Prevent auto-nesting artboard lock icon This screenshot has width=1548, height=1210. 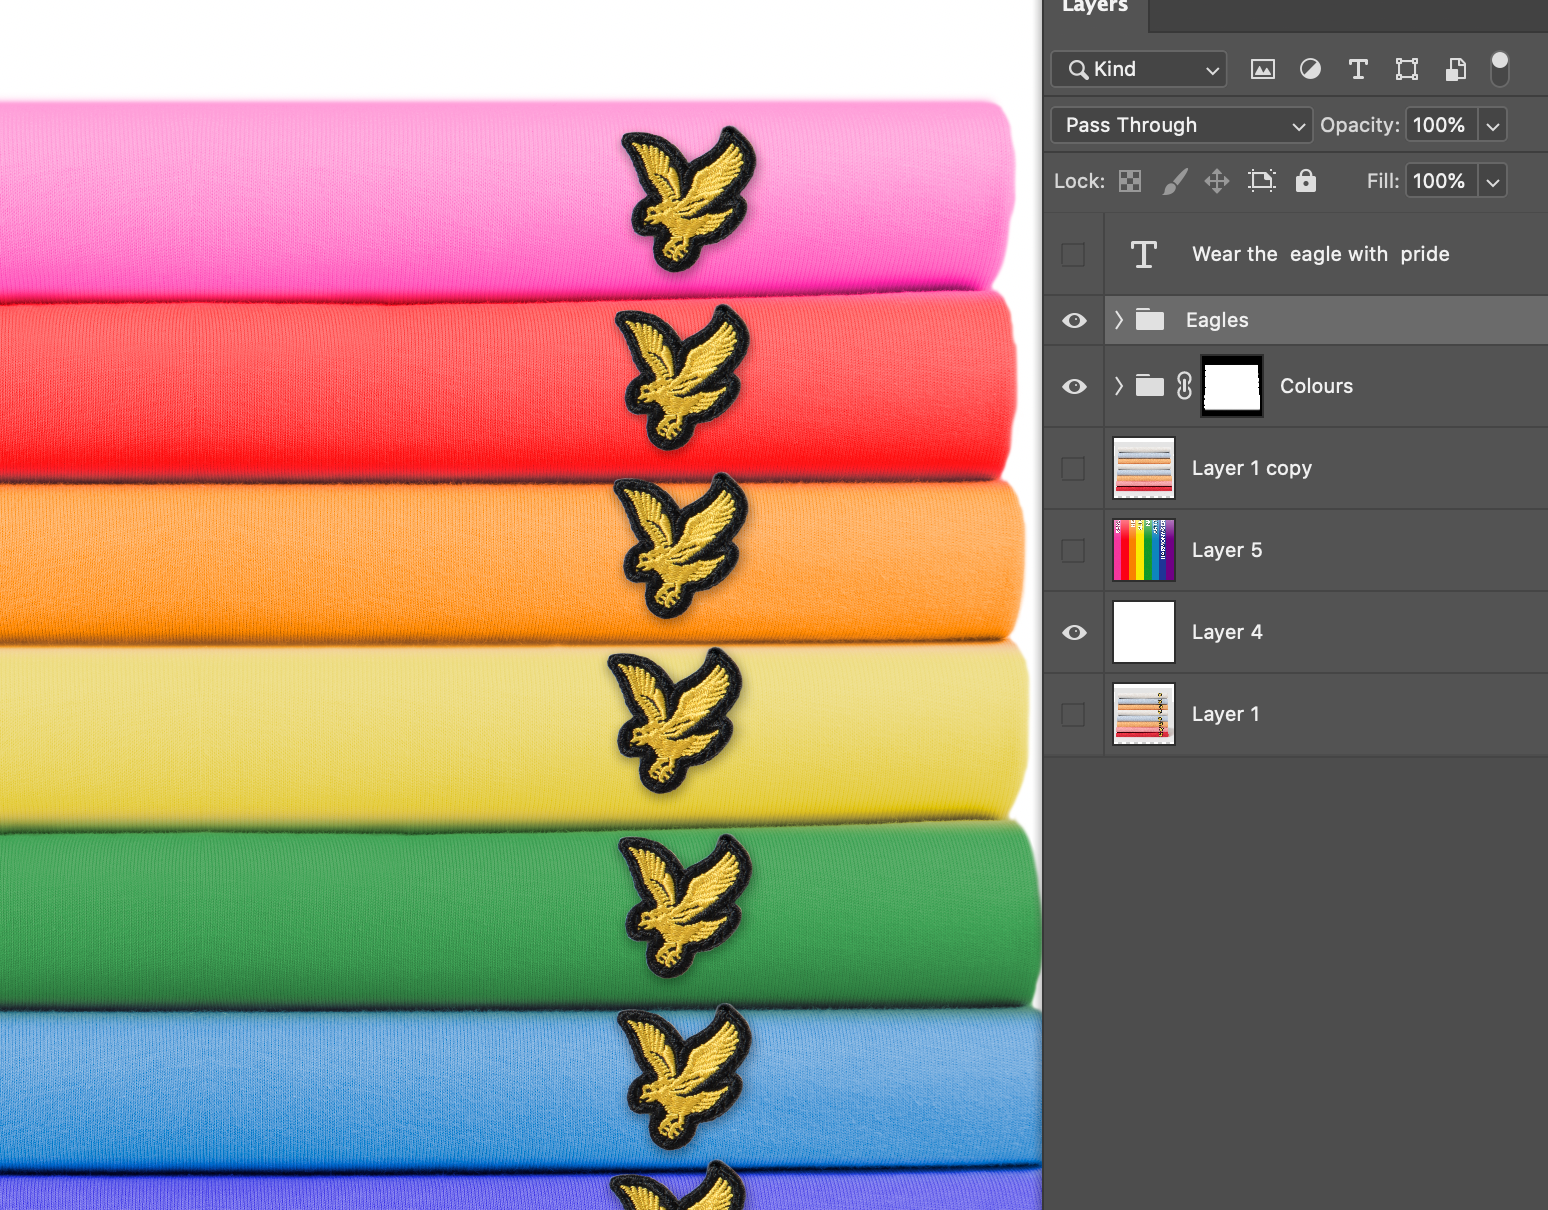[1262, 181]
